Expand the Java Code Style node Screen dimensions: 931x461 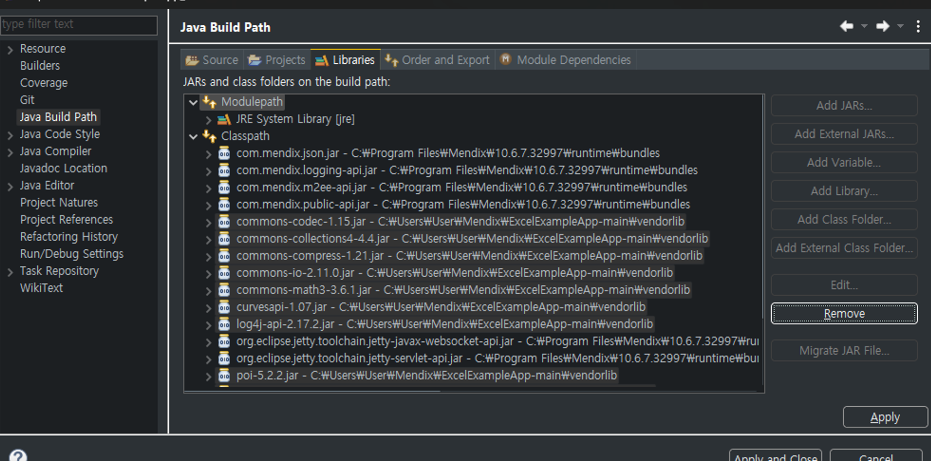(10, 135)
